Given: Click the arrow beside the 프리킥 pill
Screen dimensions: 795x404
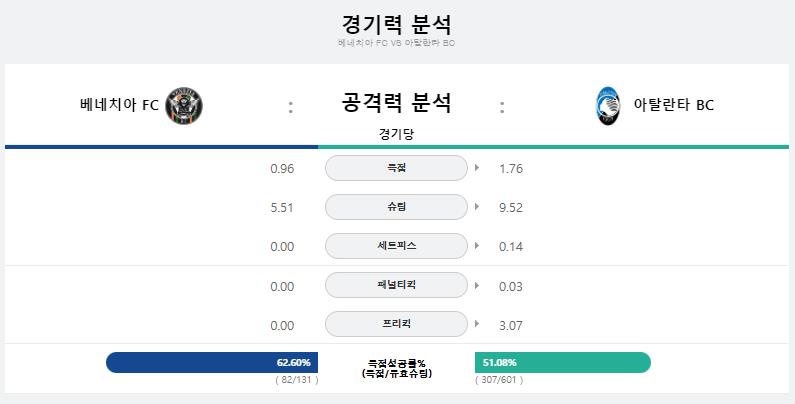Looking at the screenshot, I should coord(477,324).
